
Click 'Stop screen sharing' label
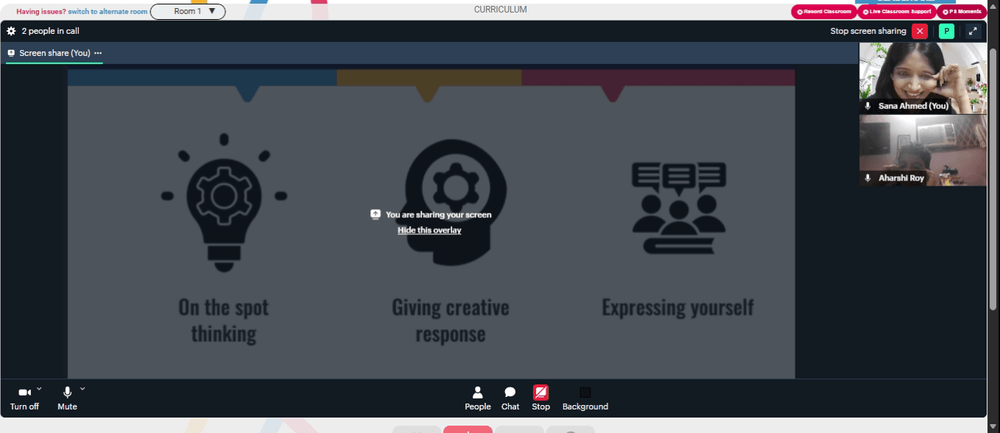[868, 31]
